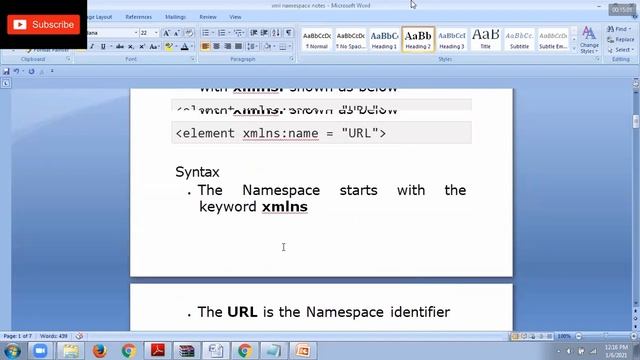Apply the yellow text highlight color
Screen dimensions: 640x360
pyautogui.click(x=168, y=47)
